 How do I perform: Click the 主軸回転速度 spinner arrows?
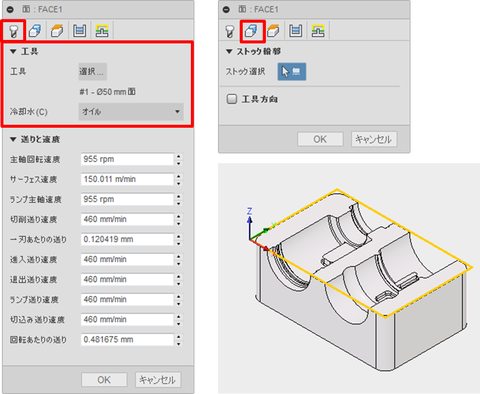click(x=179, y=159)
